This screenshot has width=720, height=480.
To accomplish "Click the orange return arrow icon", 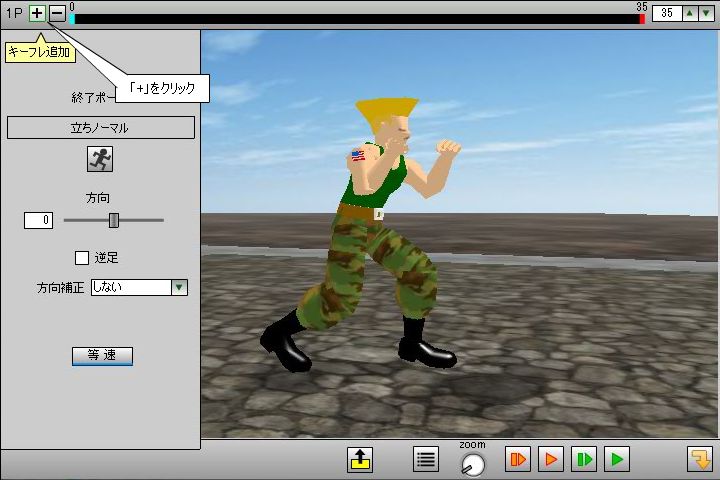I will [x=700, y=459].
